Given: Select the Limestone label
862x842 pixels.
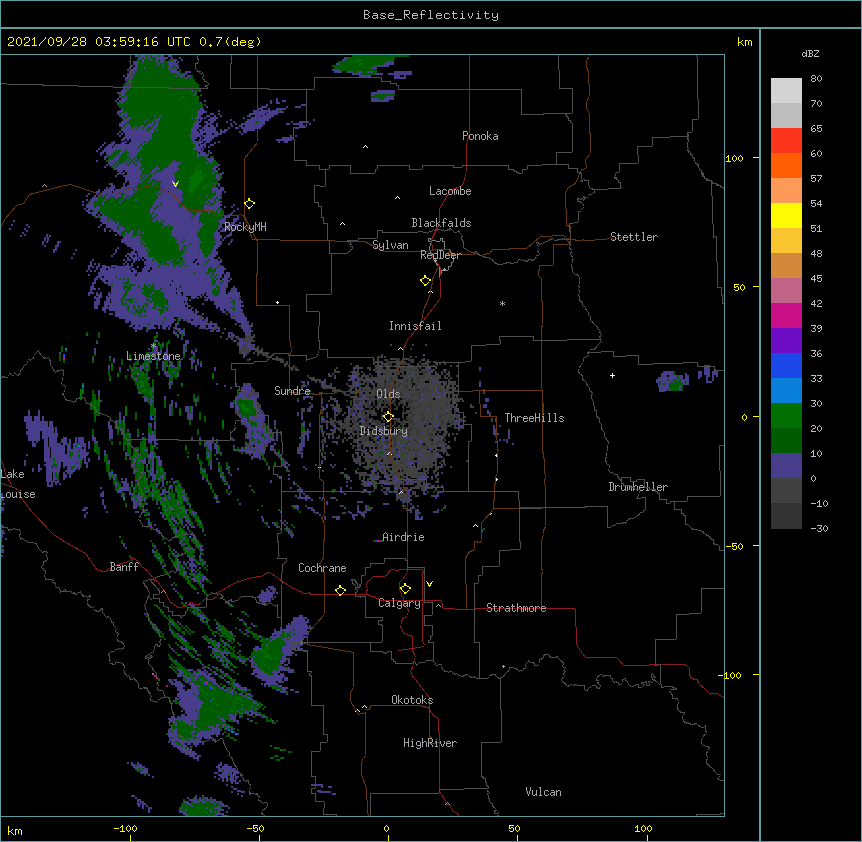Looking at the screenshot, I should tap(153, 356).
